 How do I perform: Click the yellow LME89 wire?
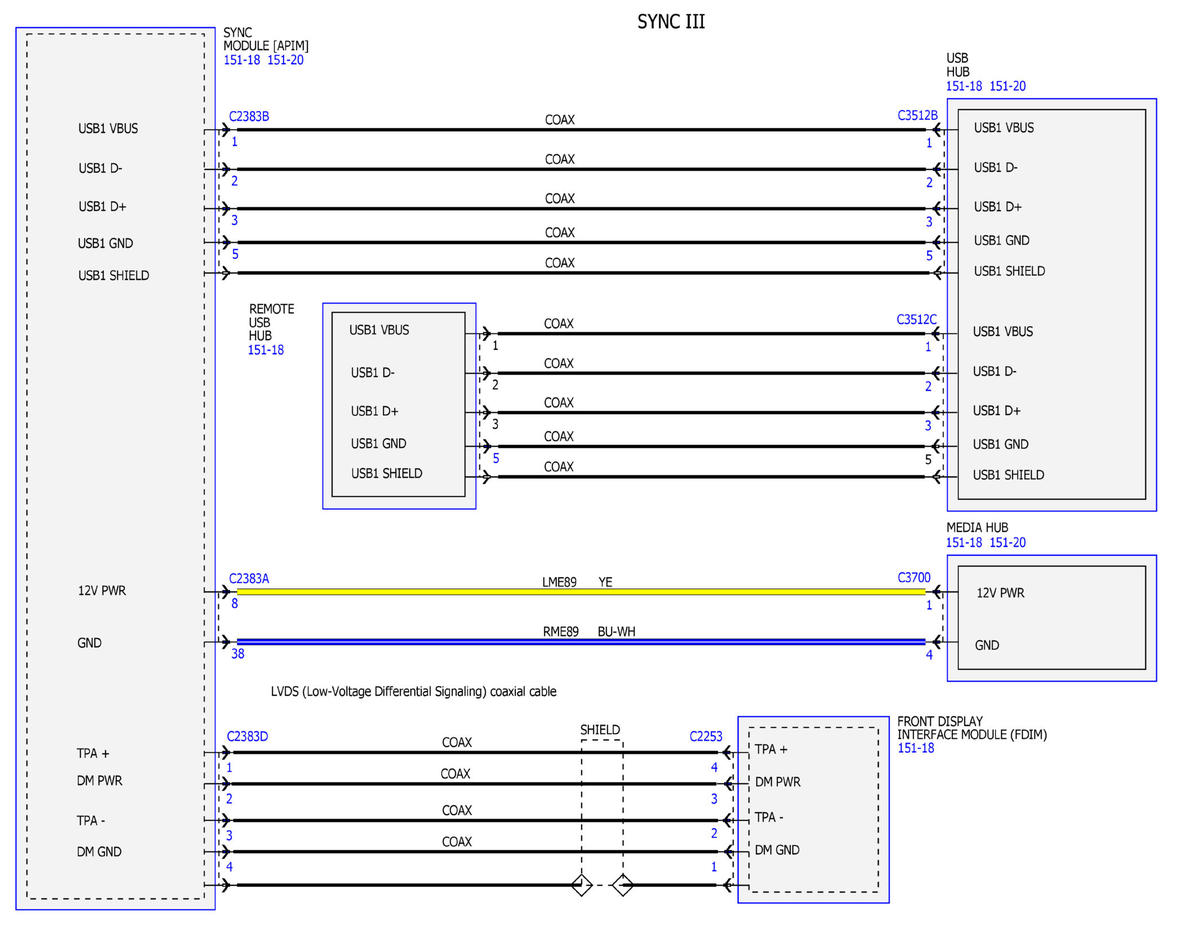[x=580, y=592]
